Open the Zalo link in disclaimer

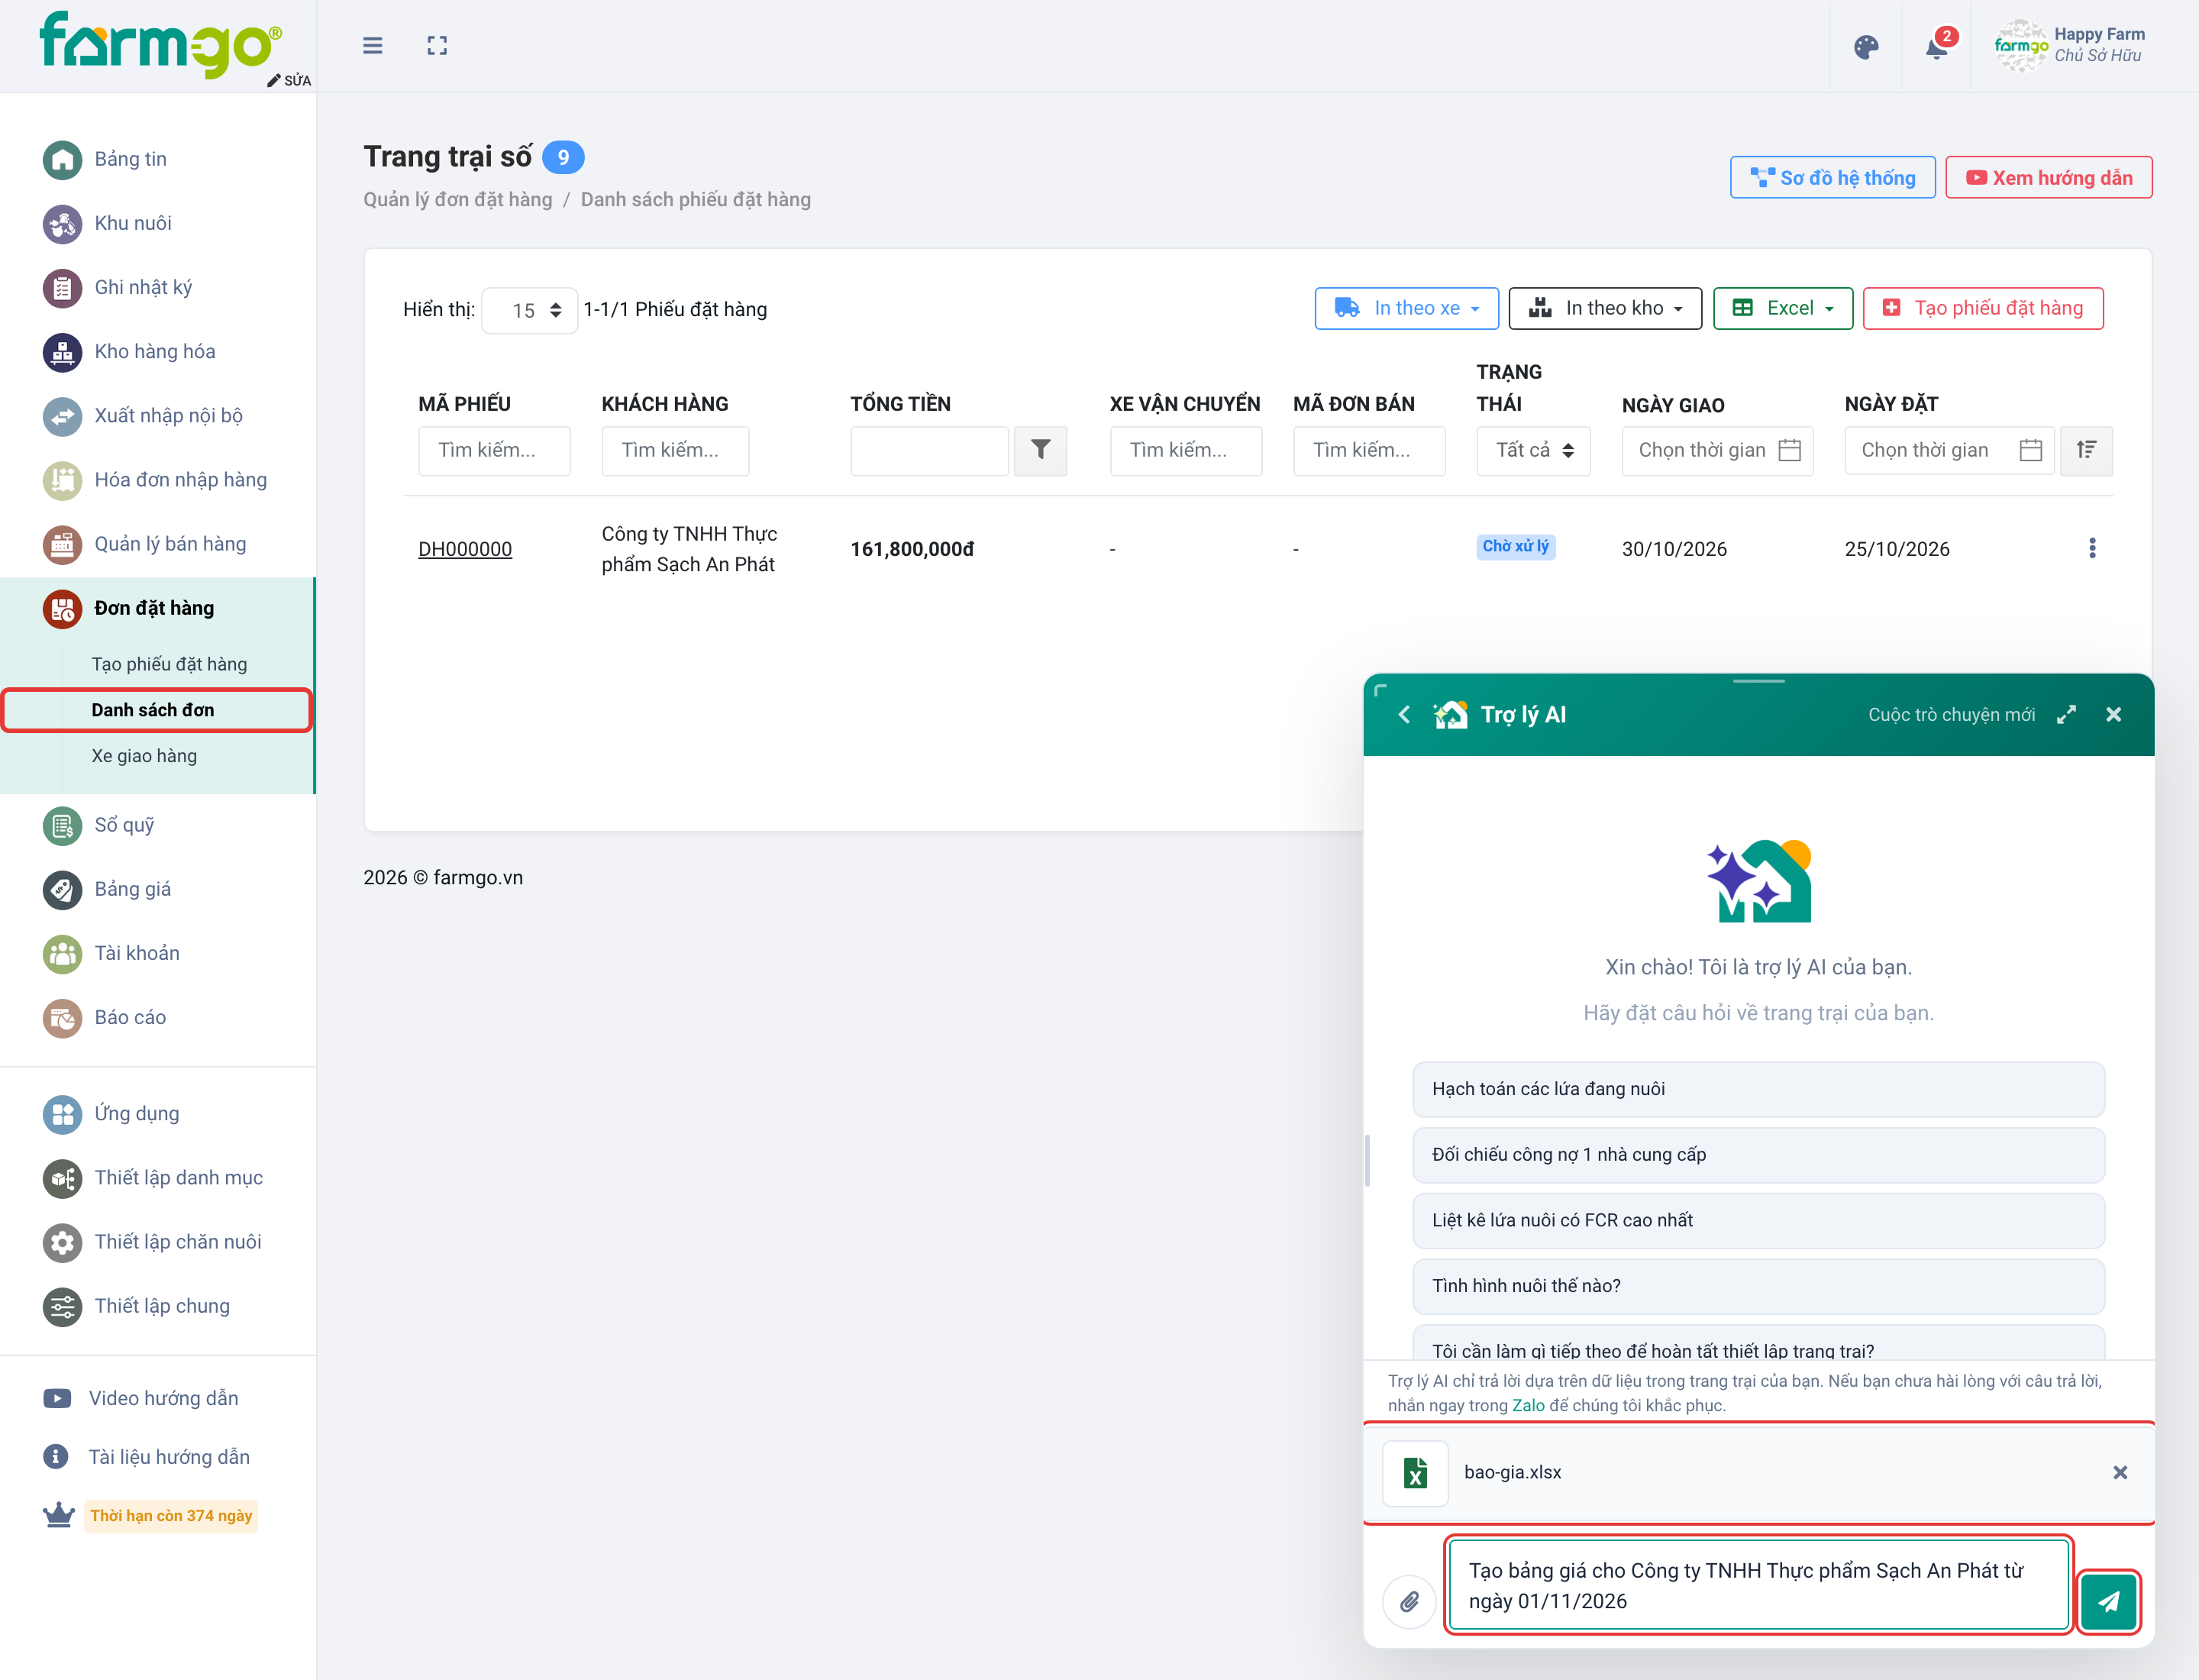click(1527, 1405)
